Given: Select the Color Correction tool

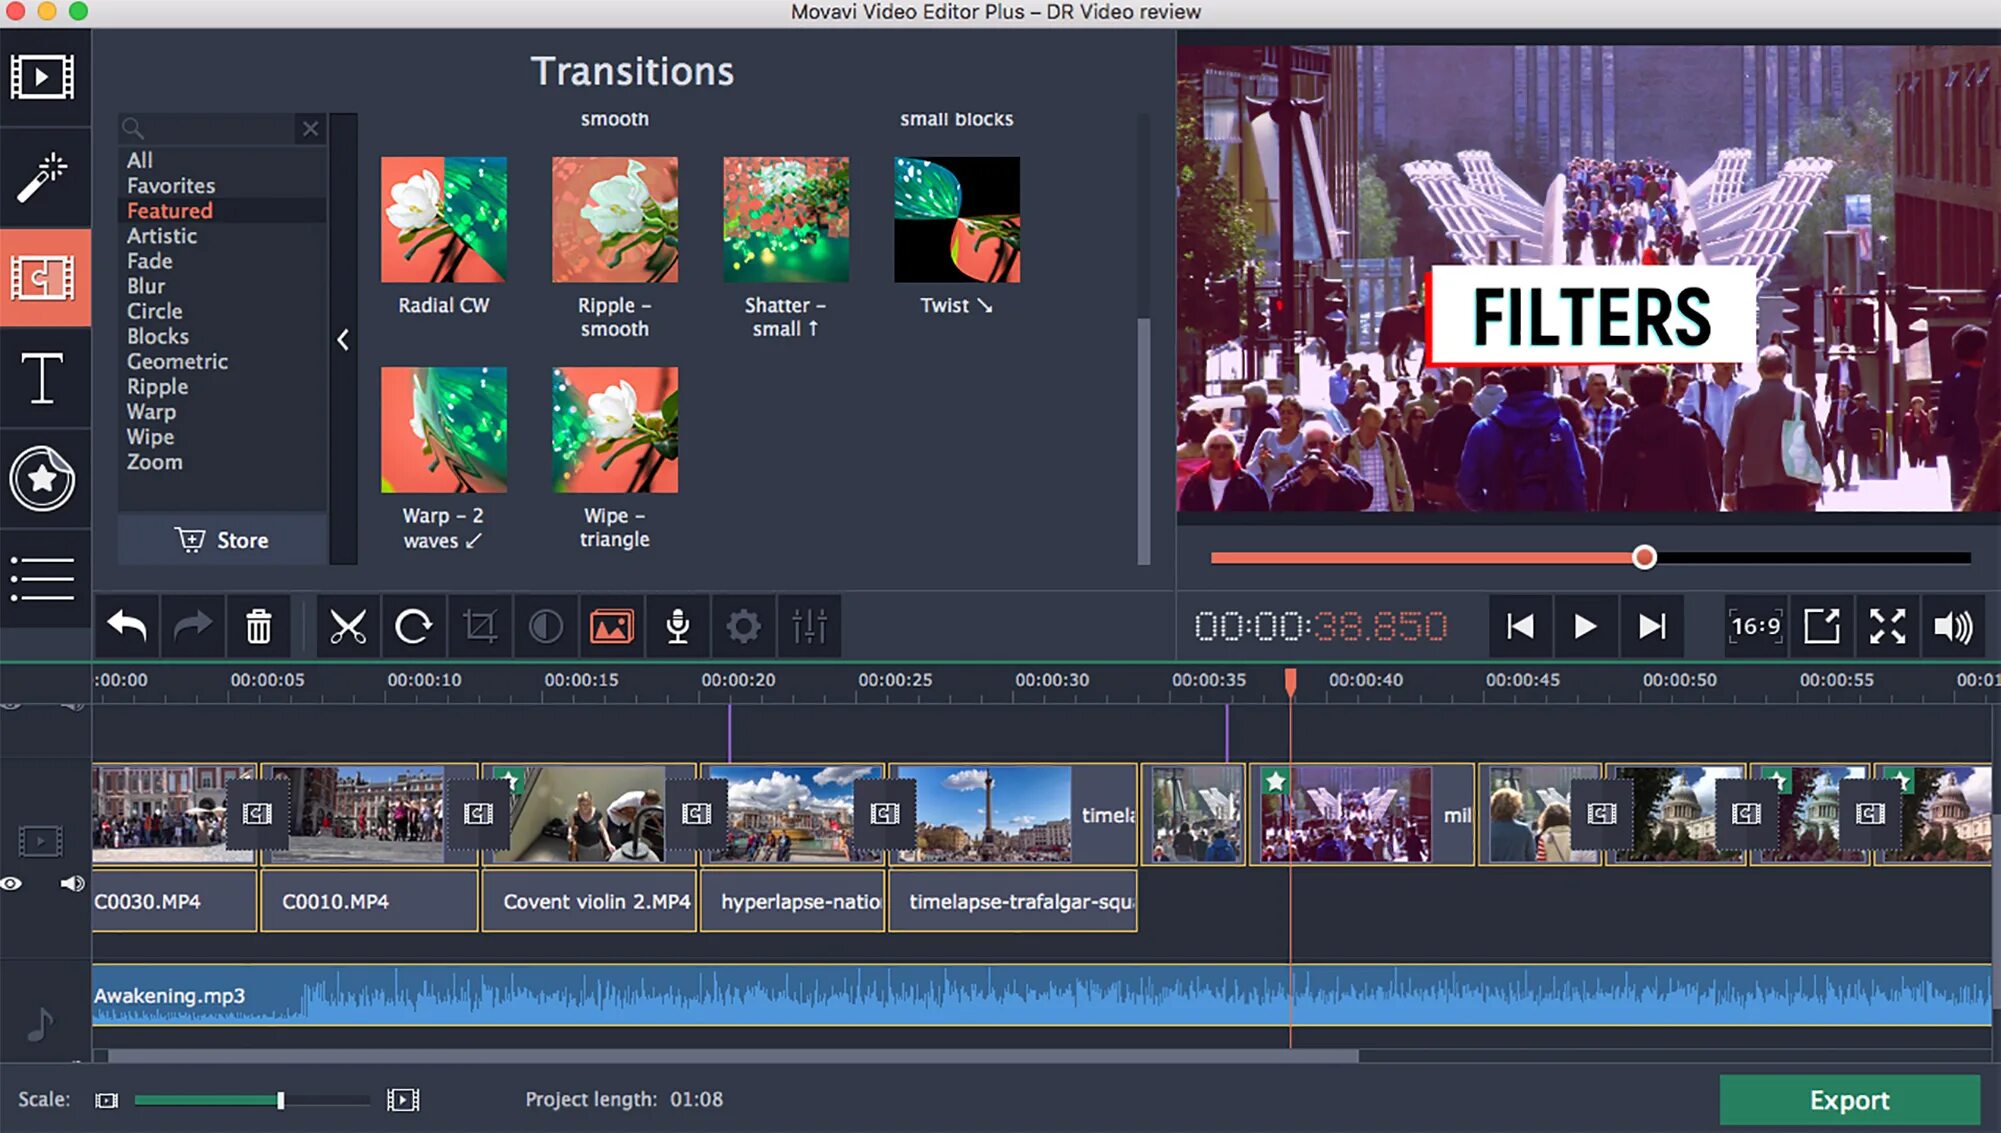Looking at the screenshot, I should click(546, 628).
